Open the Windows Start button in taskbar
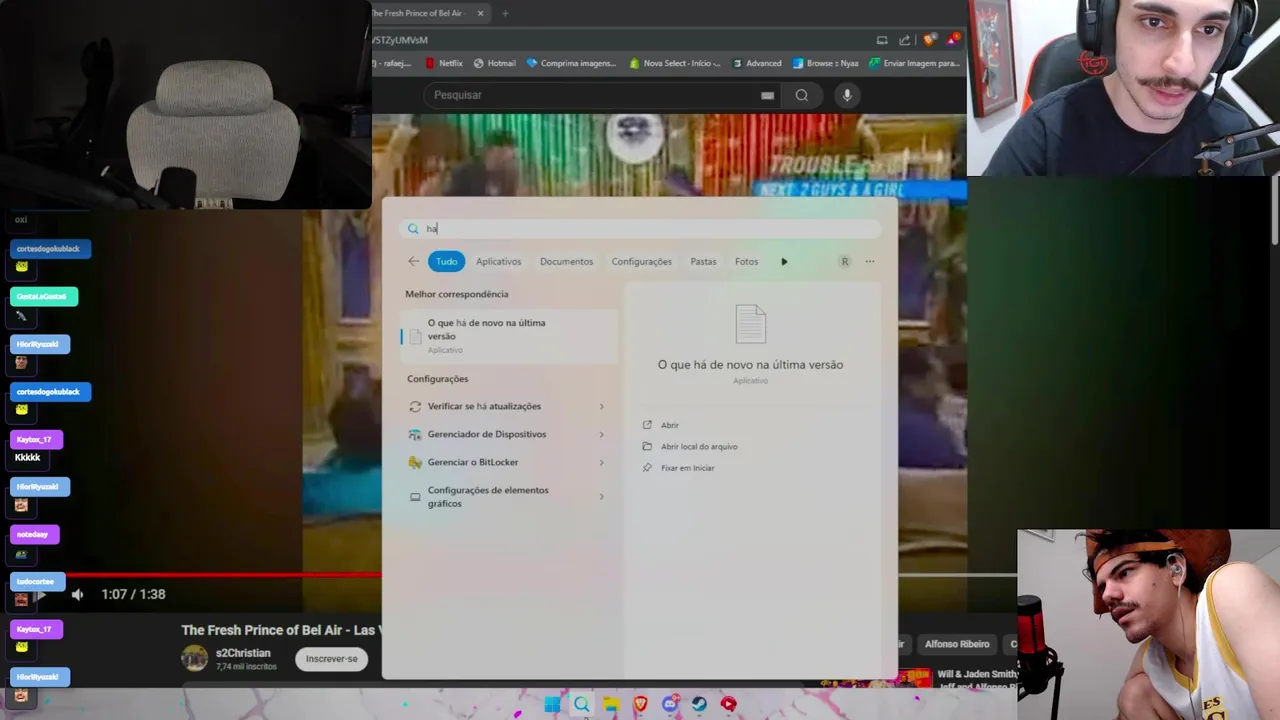 pyautogui.click(x=552, y=704)
